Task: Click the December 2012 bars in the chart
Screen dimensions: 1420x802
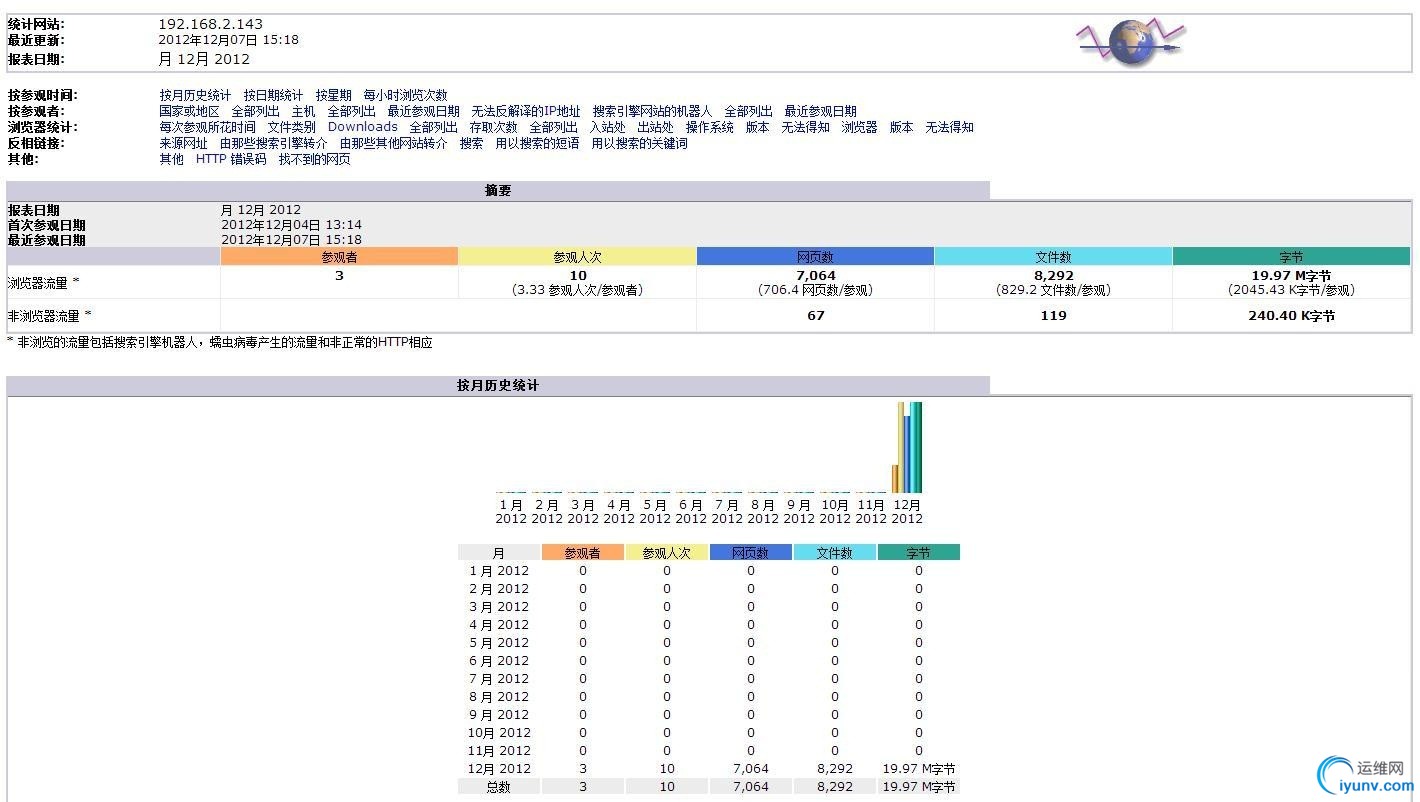Action: (x=907, y=447)
